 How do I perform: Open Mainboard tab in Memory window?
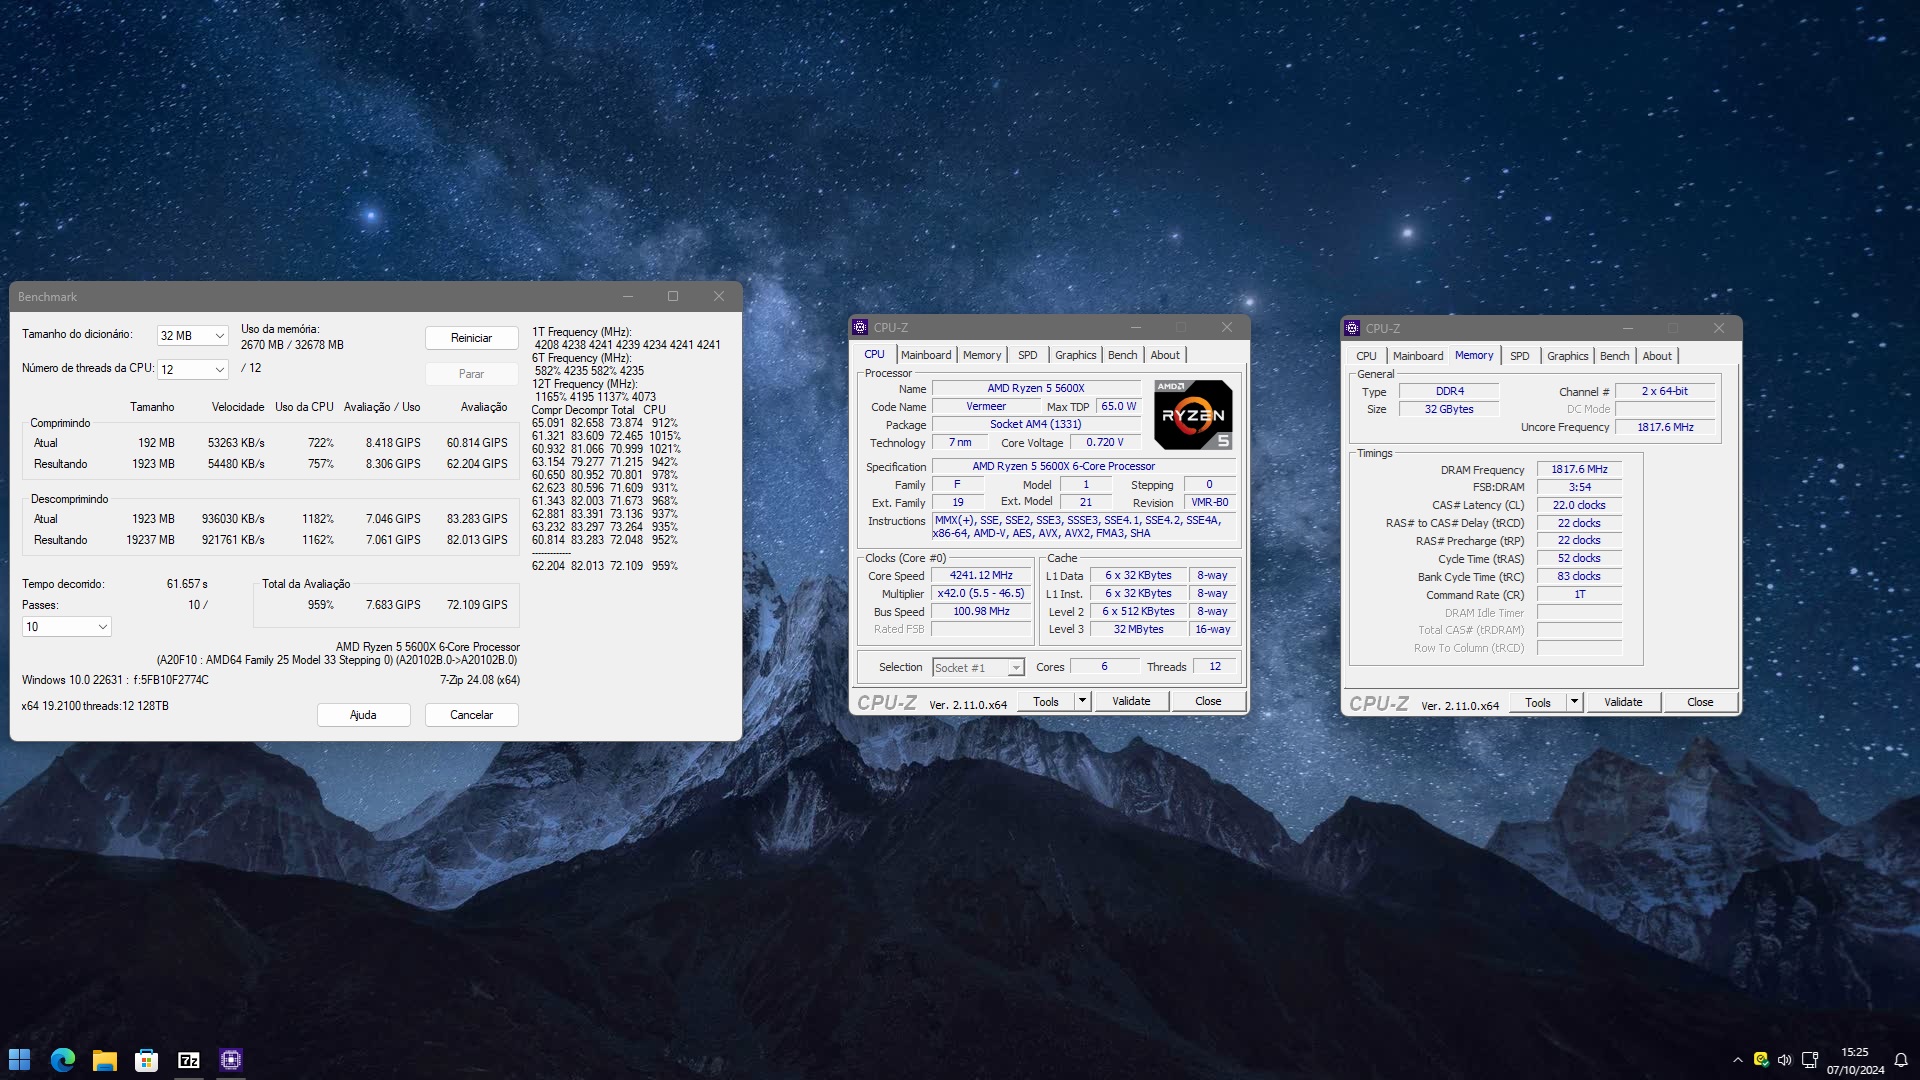coord(1418,356)
